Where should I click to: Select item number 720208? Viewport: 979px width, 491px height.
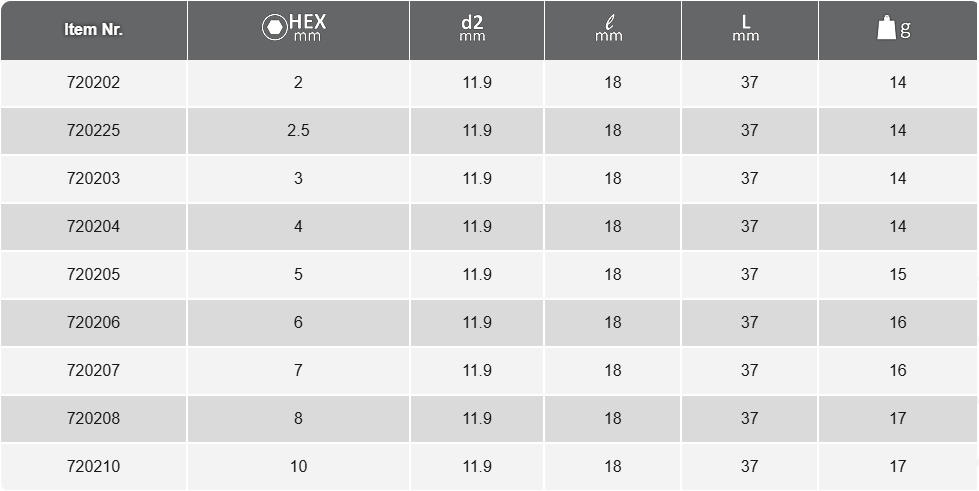(94, 418)
